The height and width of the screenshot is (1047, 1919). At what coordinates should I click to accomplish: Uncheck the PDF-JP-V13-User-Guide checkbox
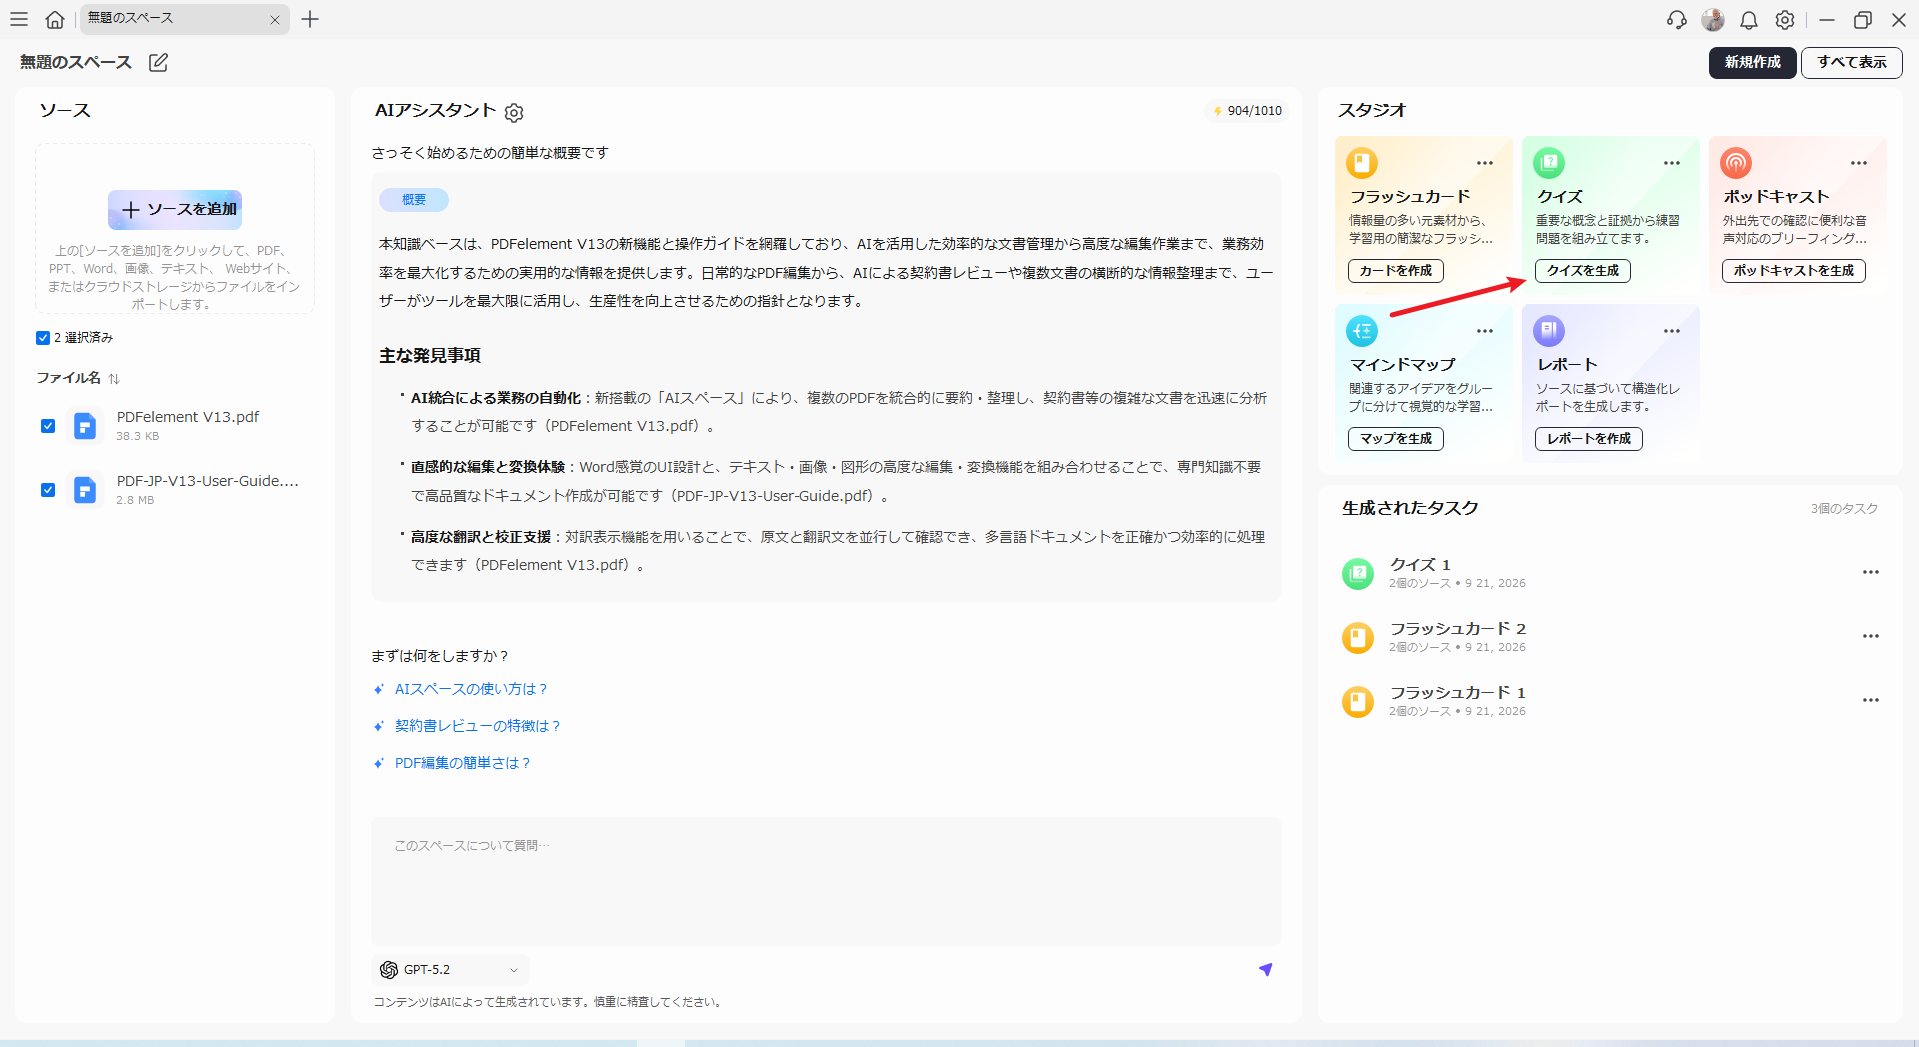coord(48,490)
